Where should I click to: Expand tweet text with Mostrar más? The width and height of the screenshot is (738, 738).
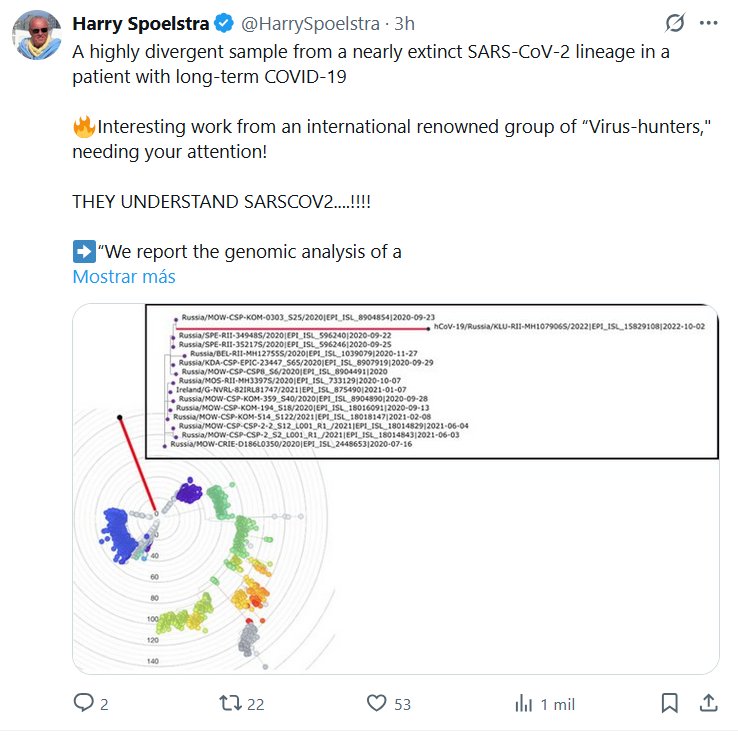pos(124,276)
